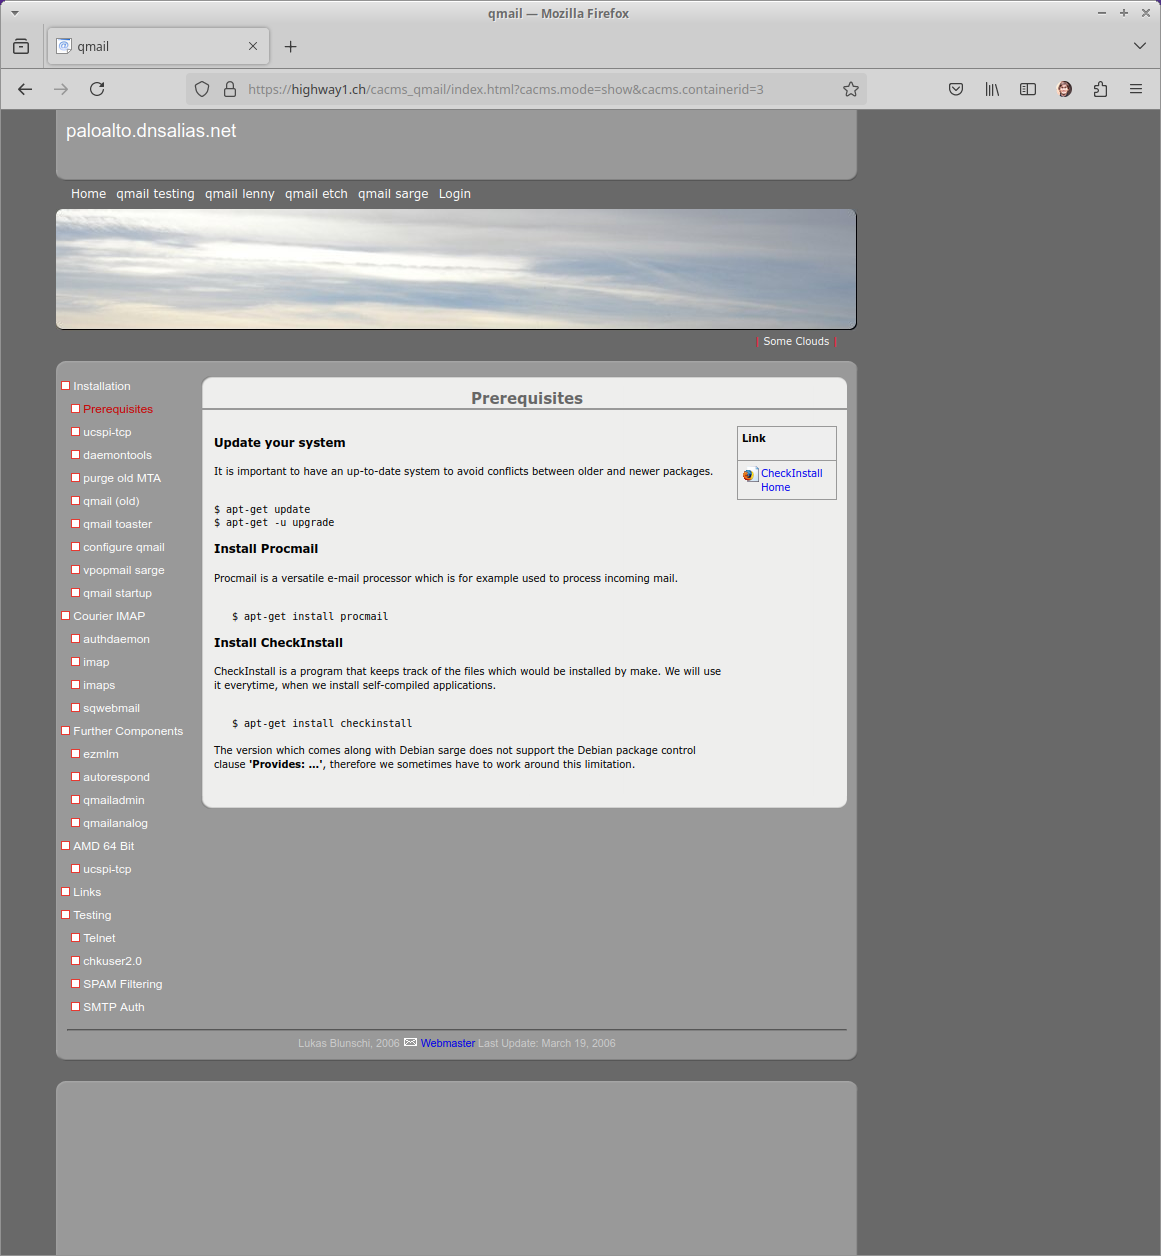The width and height of the screenshot is (1161, 1256).
Task: Open the Library bookmarks menu
Action: tap(992, 89)
